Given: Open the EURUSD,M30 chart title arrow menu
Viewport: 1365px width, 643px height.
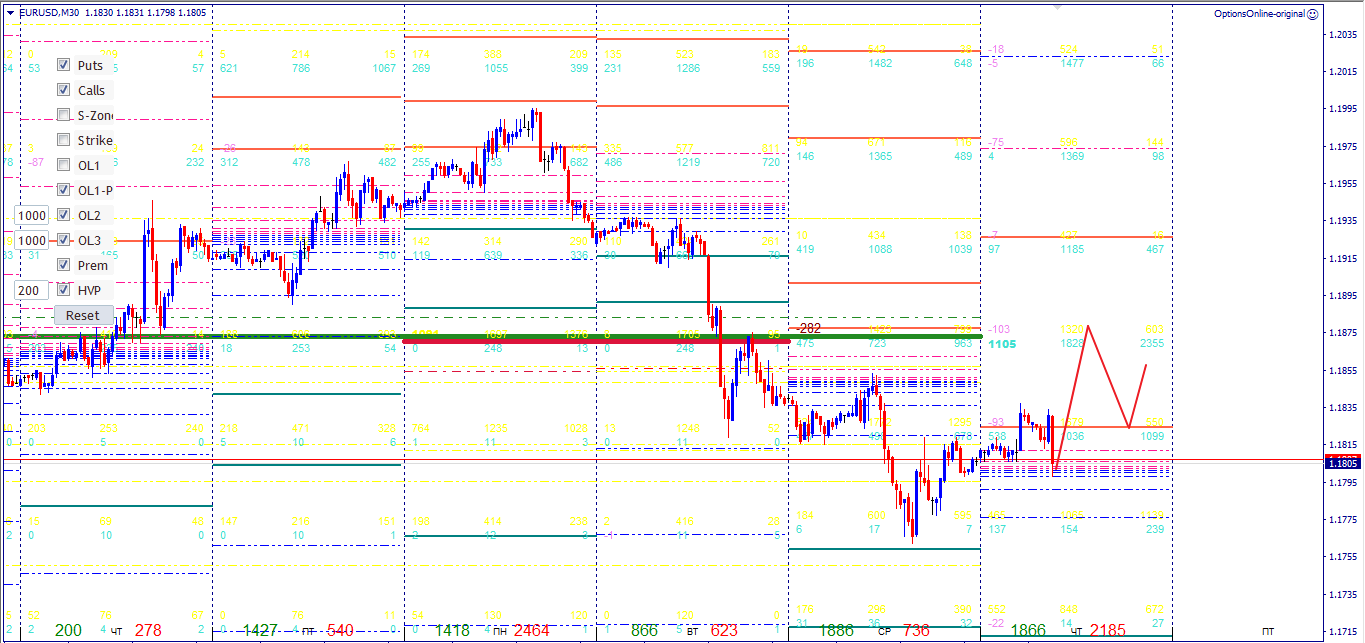Looking at the screenshot, I should pos(10,12).
